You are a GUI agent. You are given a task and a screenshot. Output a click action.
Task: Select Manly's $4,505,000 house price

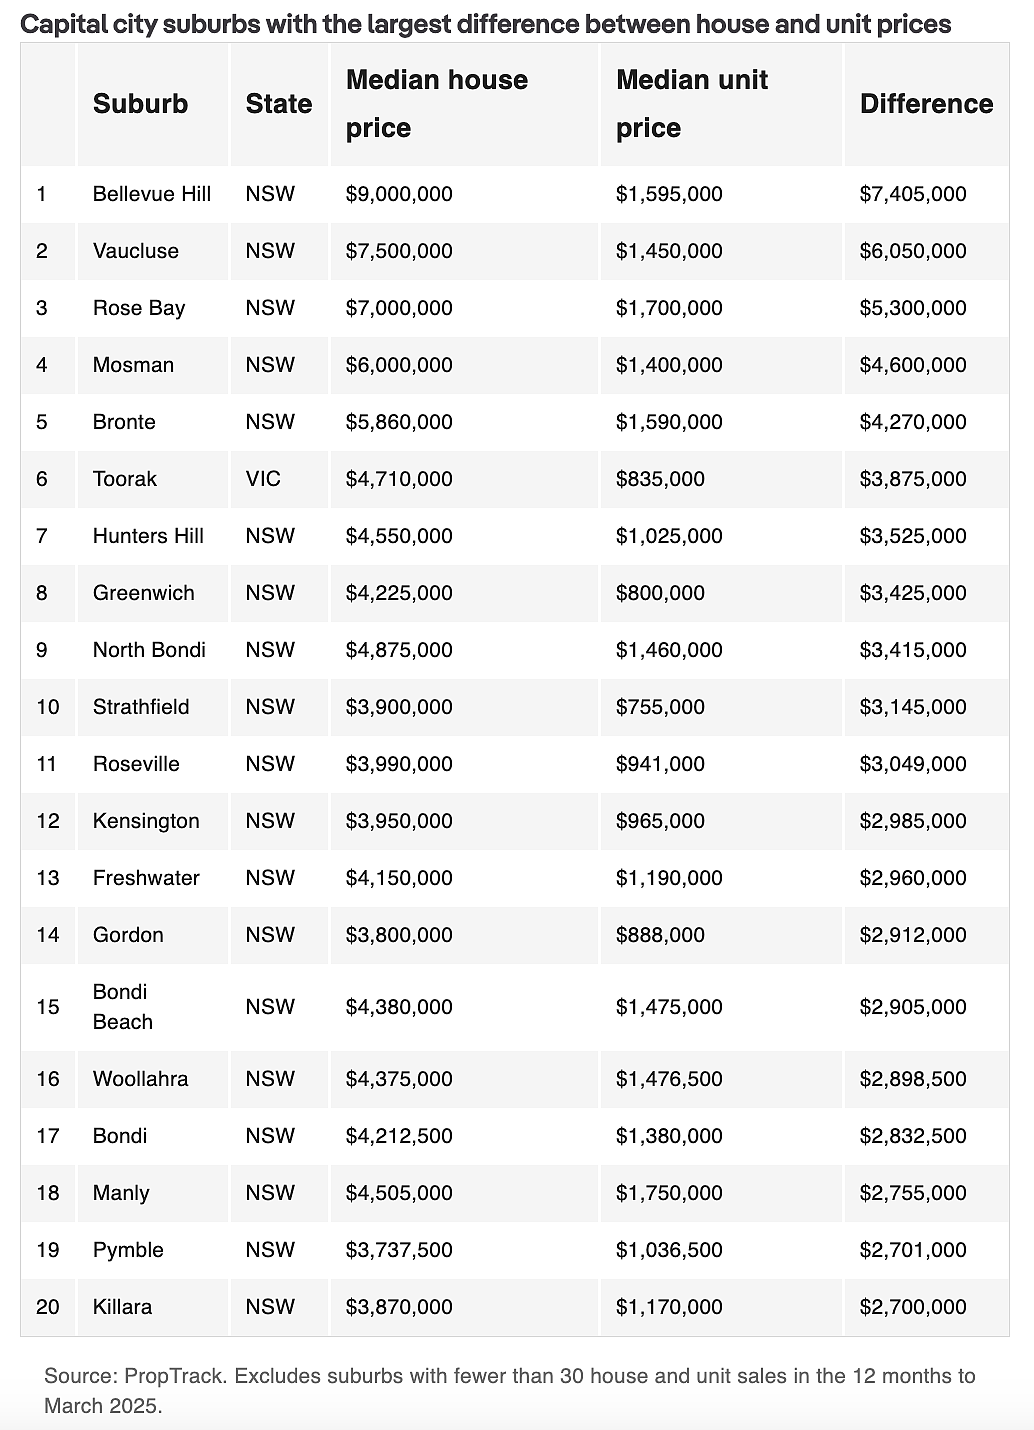pos(399,1193)
